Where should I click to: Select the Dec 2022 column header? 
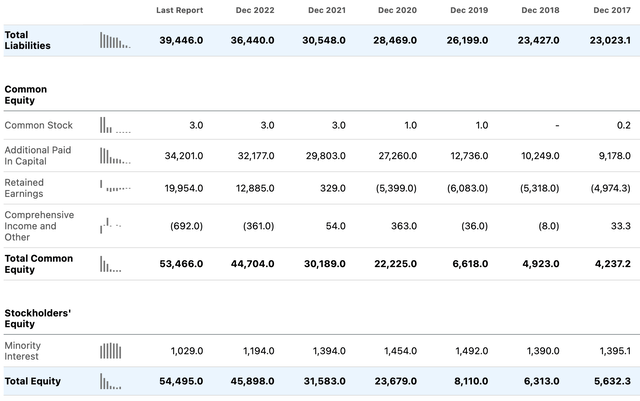tap(255, 10)
